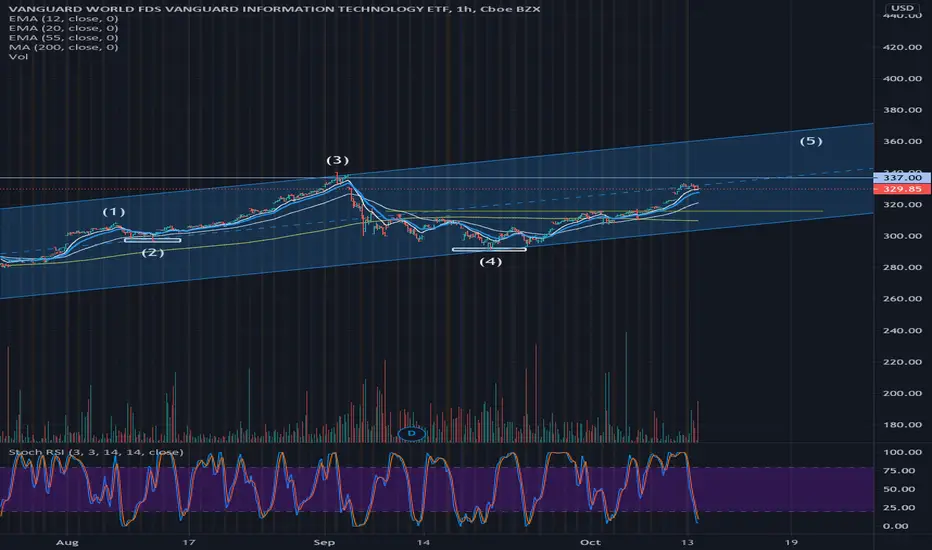The width and height of the screenshot is (932, 550).
Task: Click the Stoch RSI indicator label
Action: click(x=96, y=452)
